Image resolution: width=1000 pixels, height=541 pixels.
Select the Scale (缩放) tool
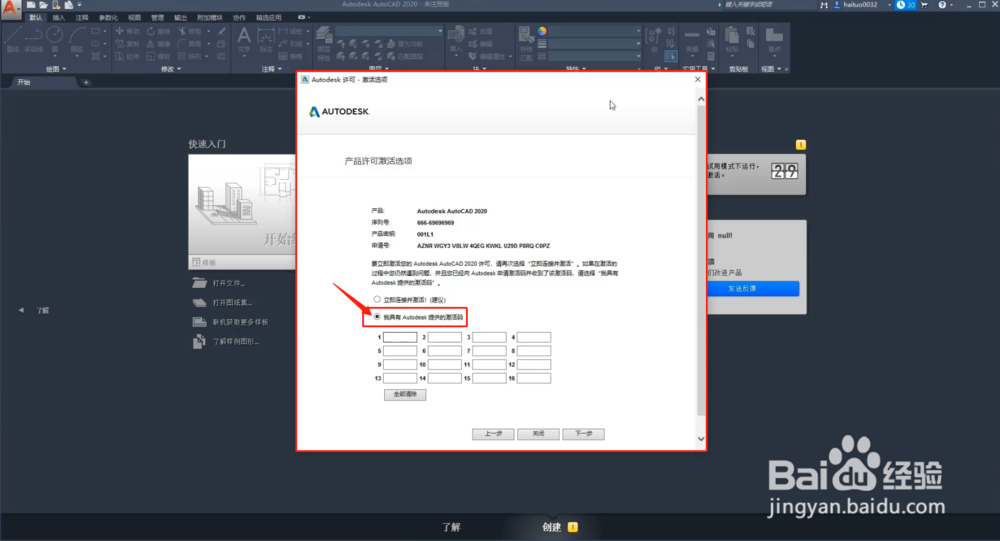[159, 56]
